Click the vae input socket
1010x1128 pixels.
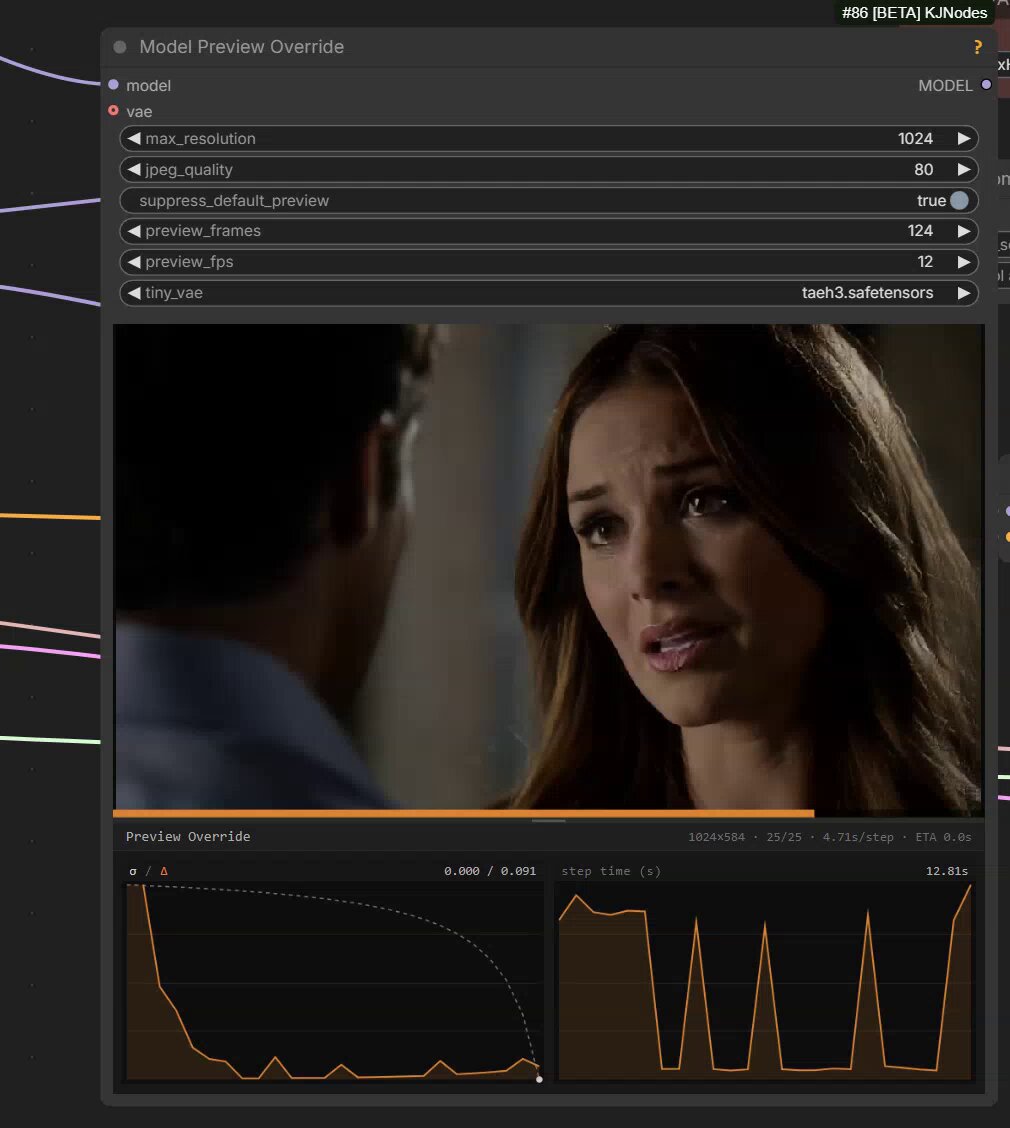click(113, 111)
